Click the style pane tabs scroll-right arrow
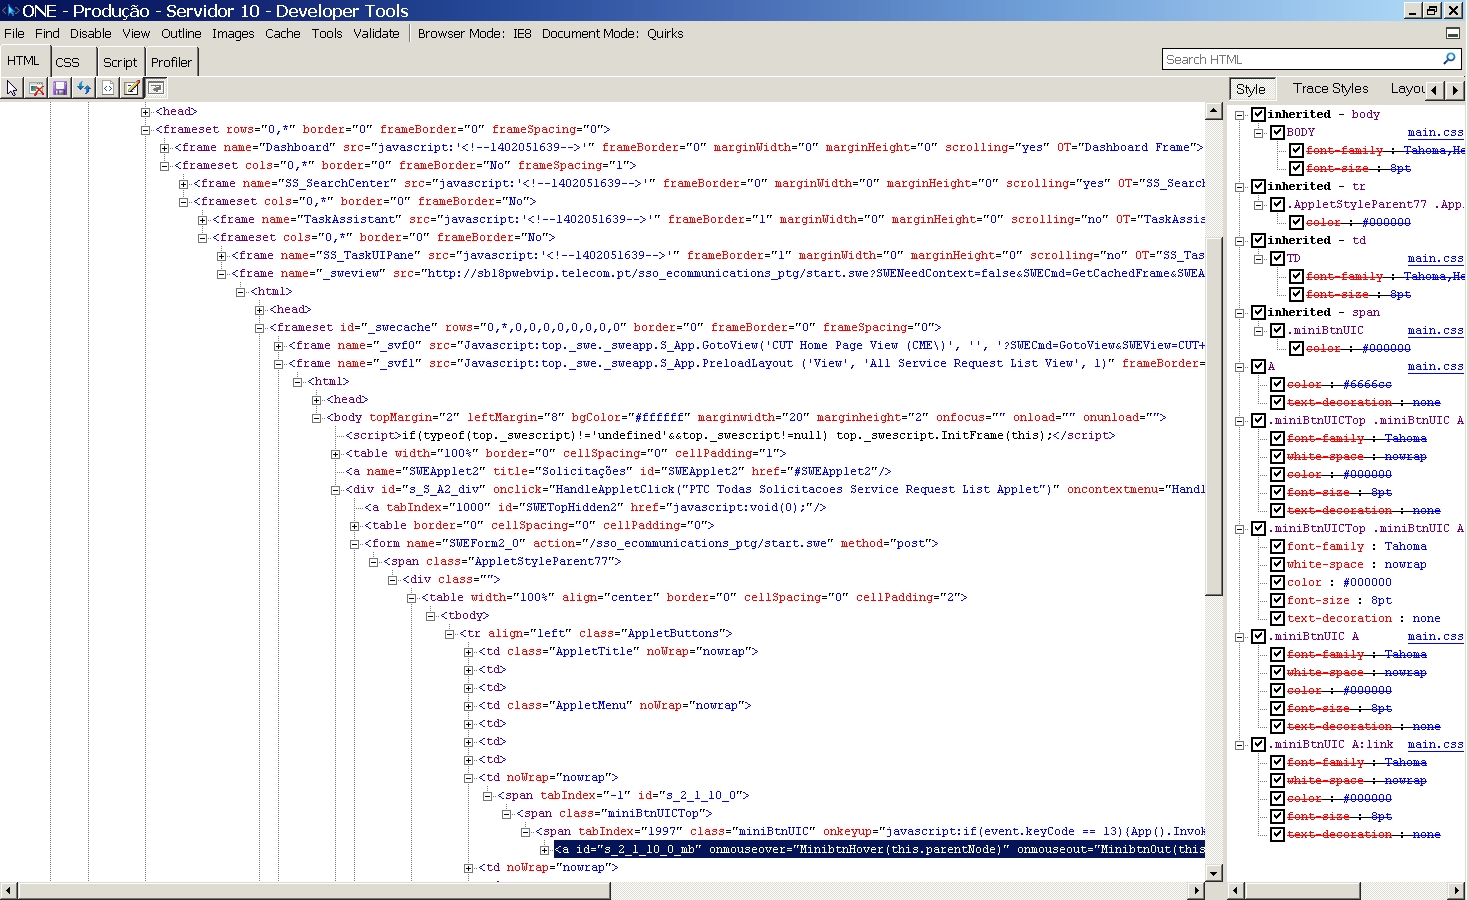Image resolution: width=1469 pixels, height=900 pixels. point(1455,89)
